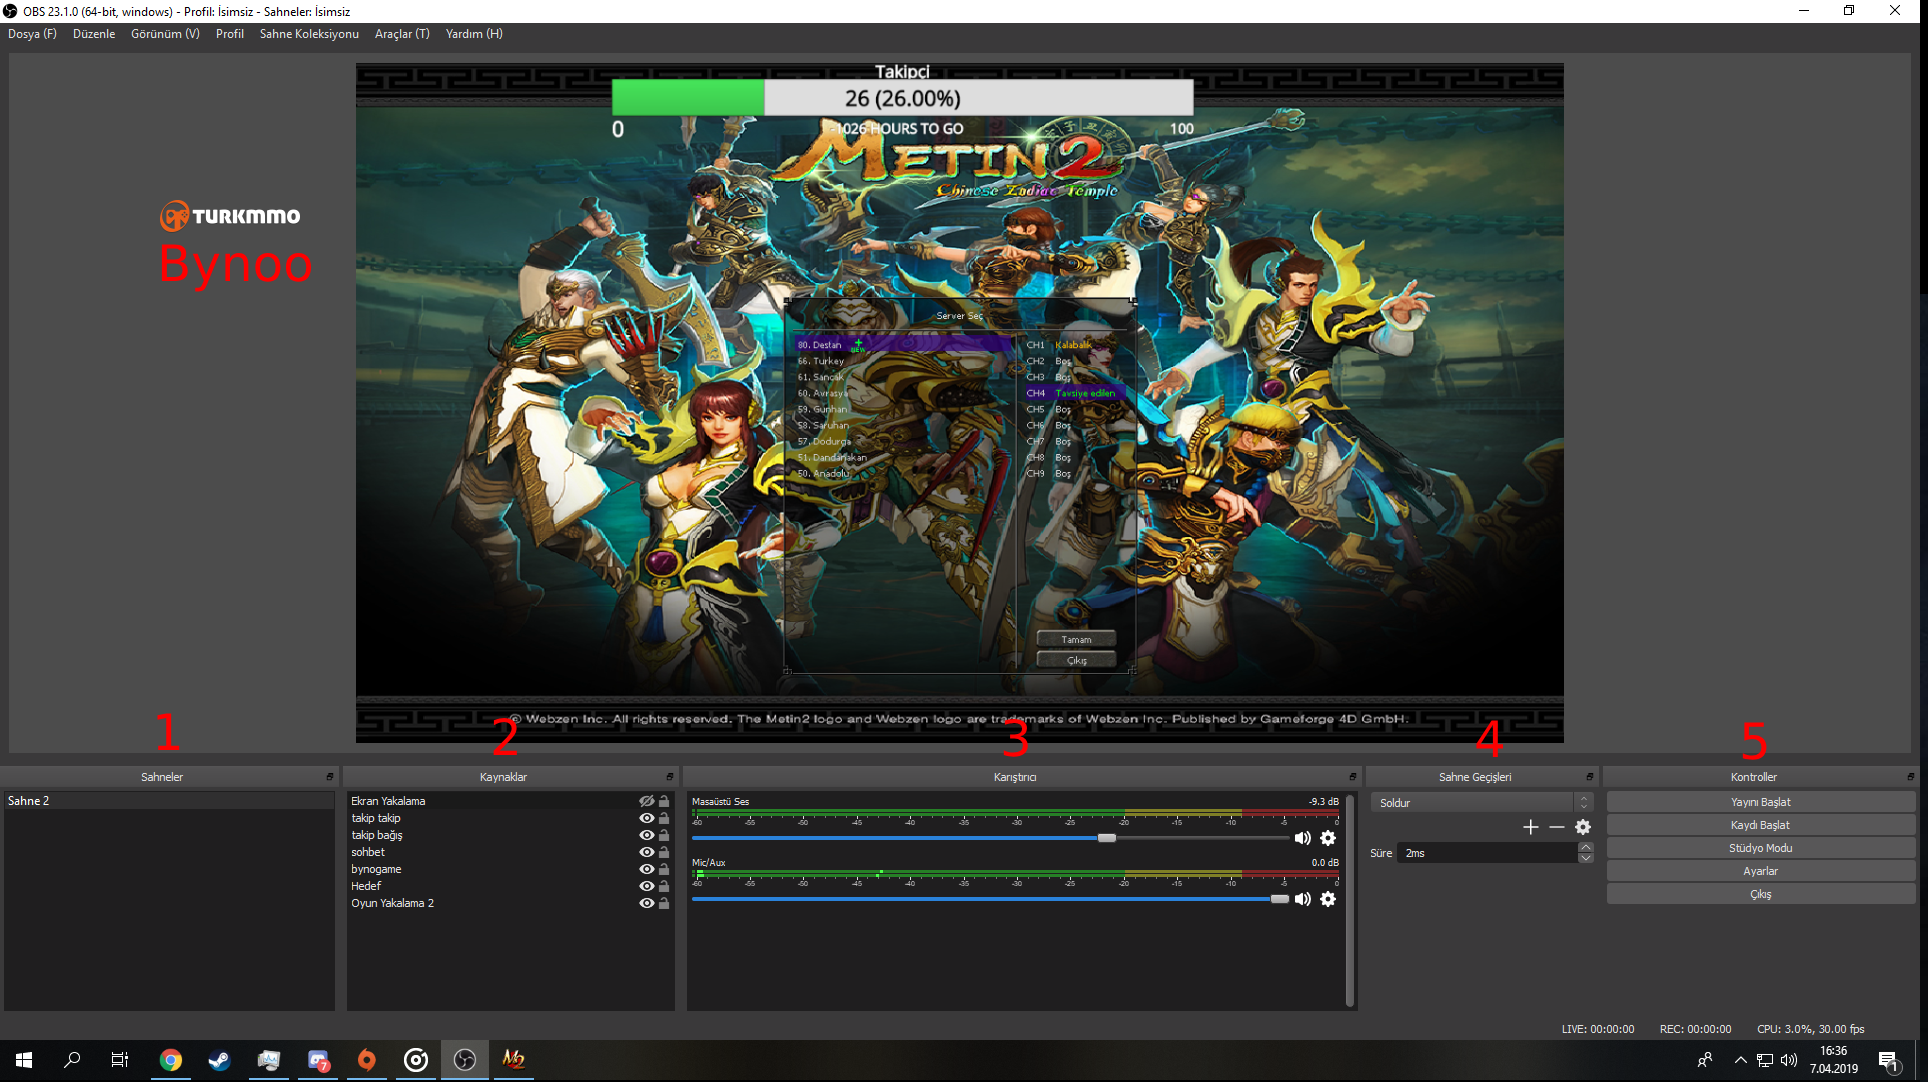Toggle lock on takip takip source

click(x=664, y=818)
